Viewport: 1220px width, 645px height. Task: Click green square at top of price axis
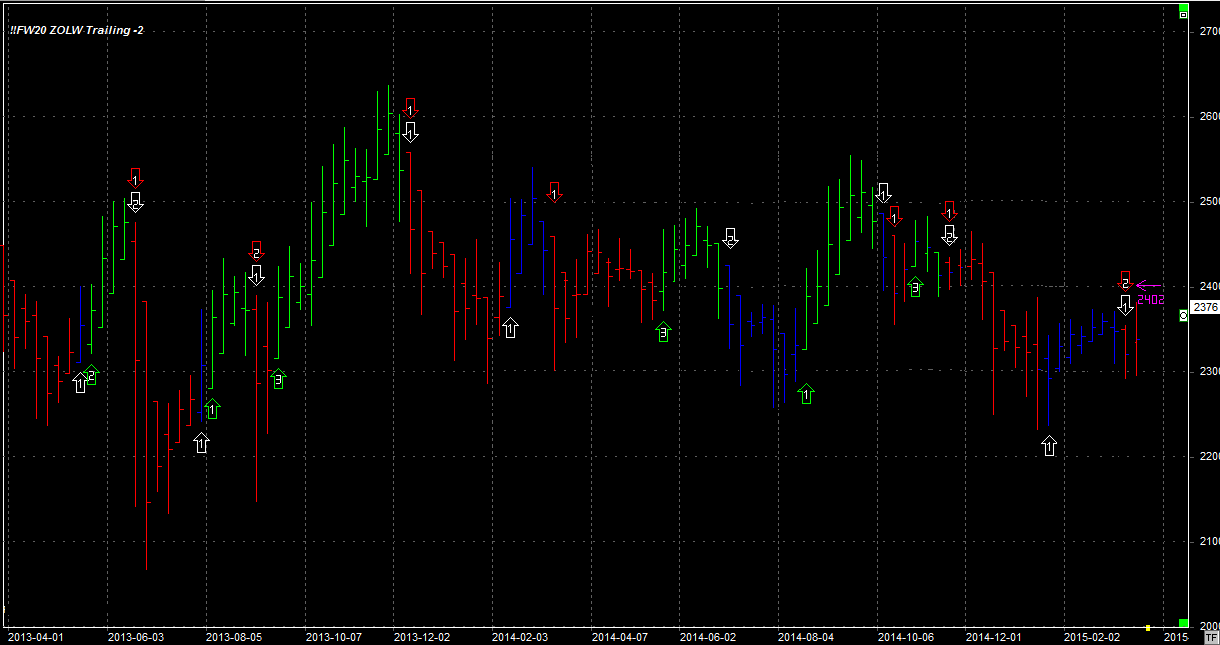click(1183, 12)
